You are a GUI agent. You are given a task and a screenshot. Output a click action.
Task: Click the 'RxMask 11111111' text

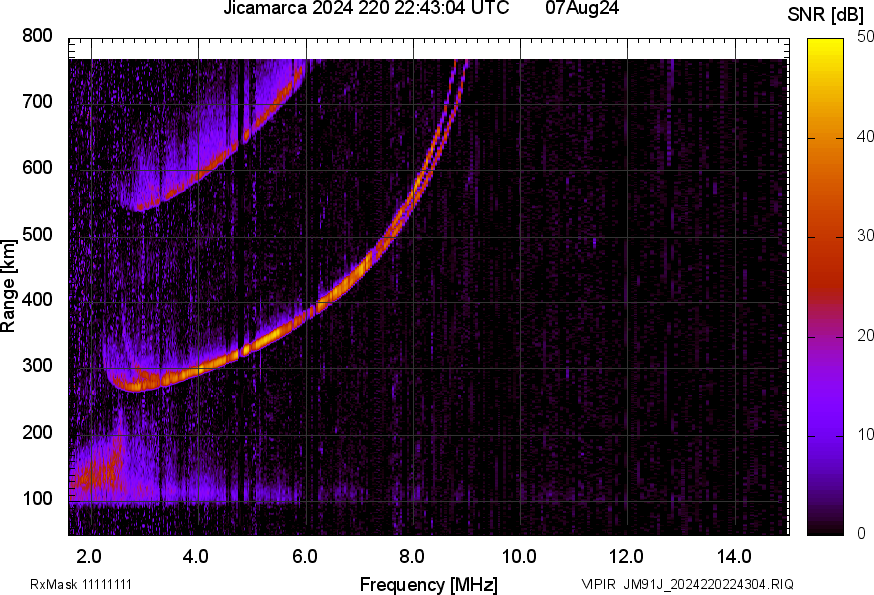81,584
